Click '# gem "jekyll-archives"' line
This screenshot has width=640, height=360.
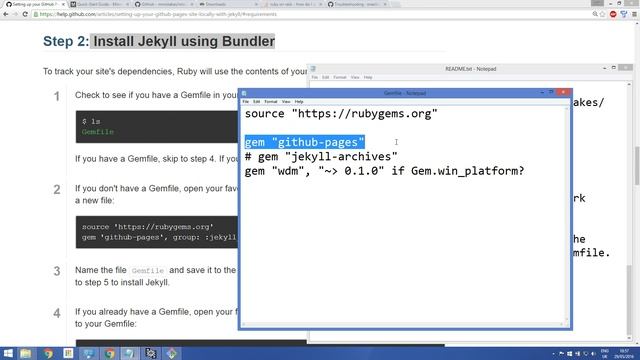321,157
